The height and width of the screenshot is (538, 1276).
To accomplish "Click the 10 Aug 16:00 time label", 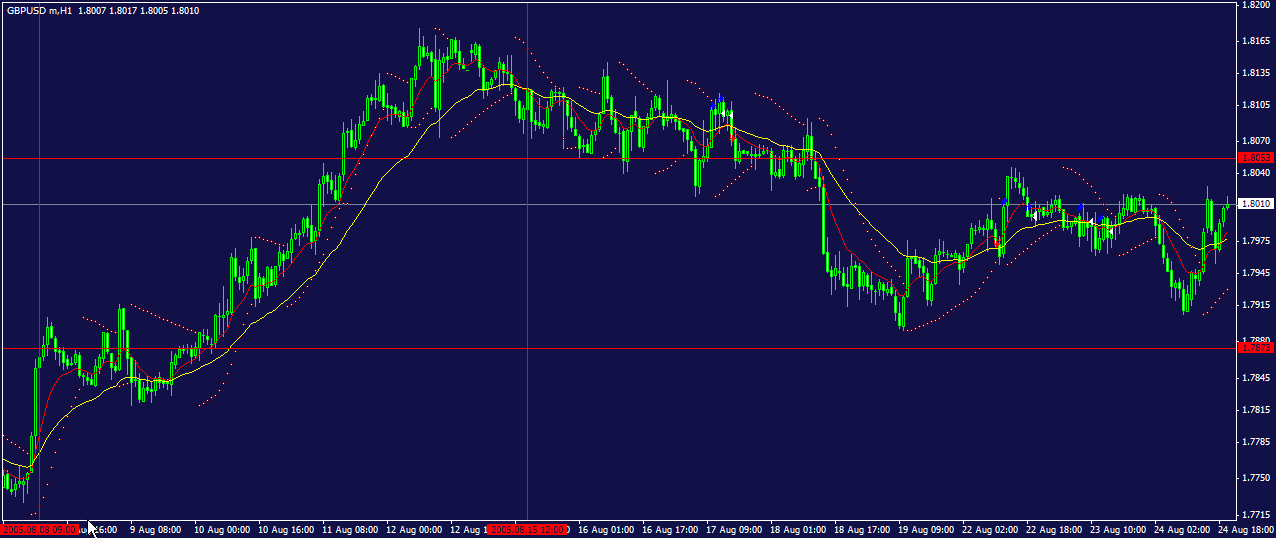I will point(286,528).
